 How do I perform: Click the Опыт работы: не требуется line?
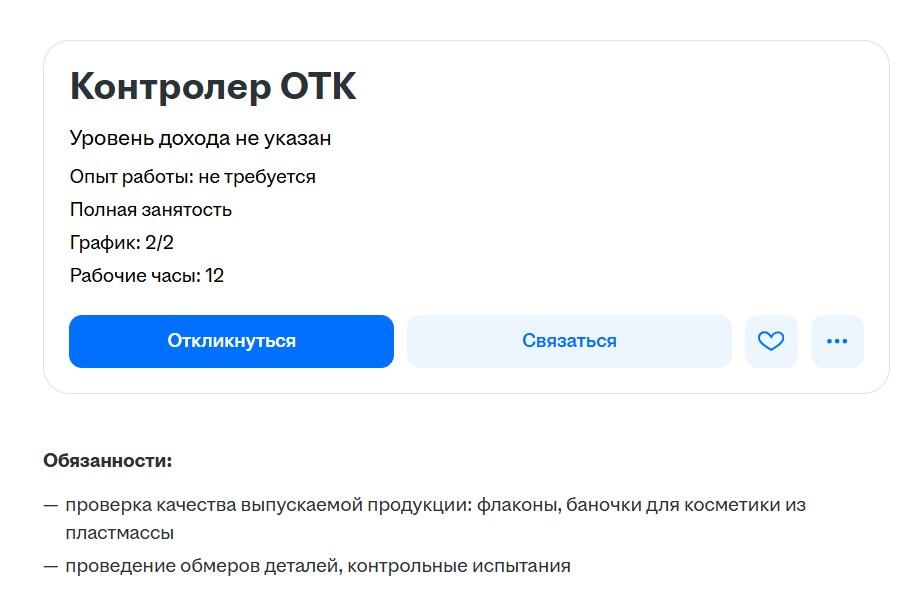click(192, 177)
